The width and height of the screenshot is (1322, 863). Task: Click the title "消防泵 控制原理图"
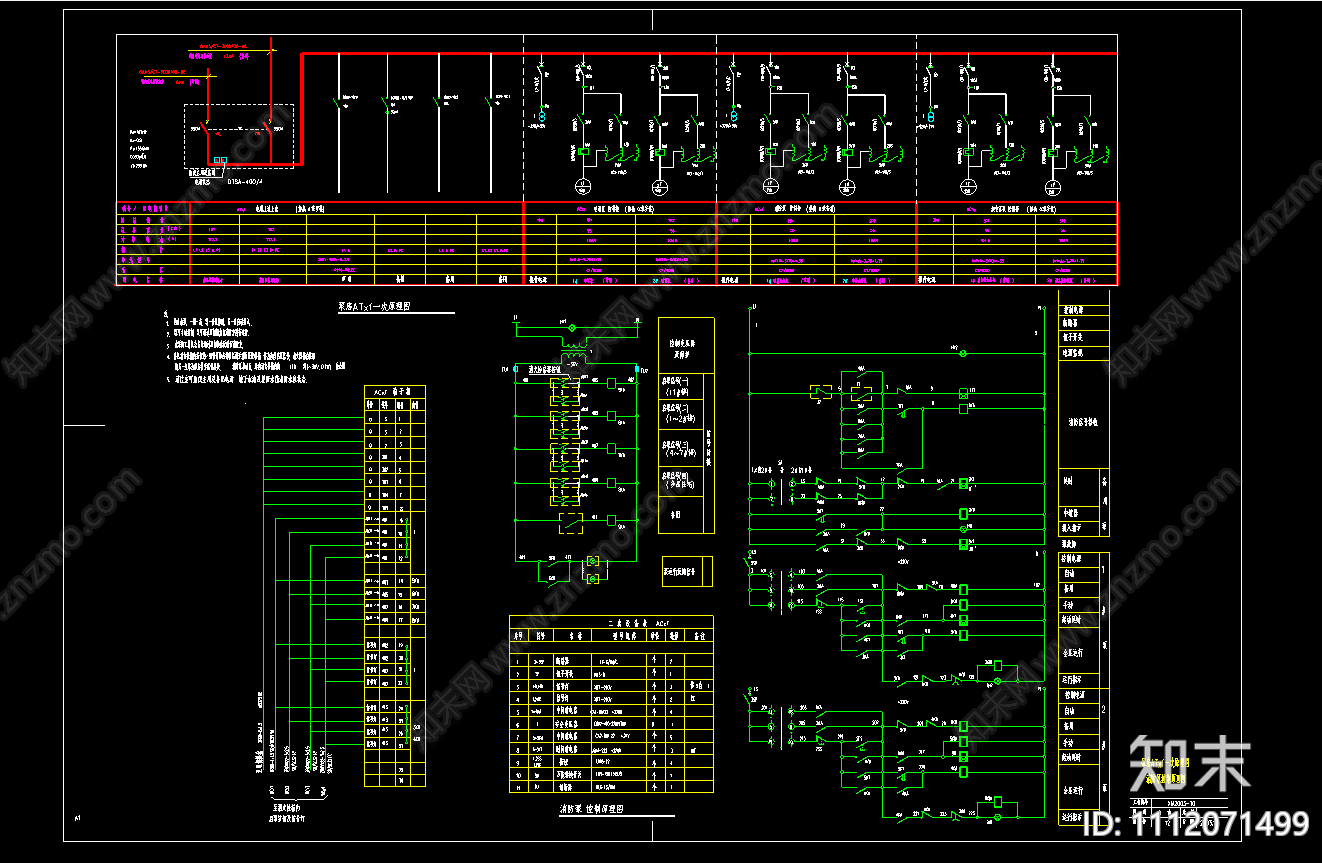point(592,809)
